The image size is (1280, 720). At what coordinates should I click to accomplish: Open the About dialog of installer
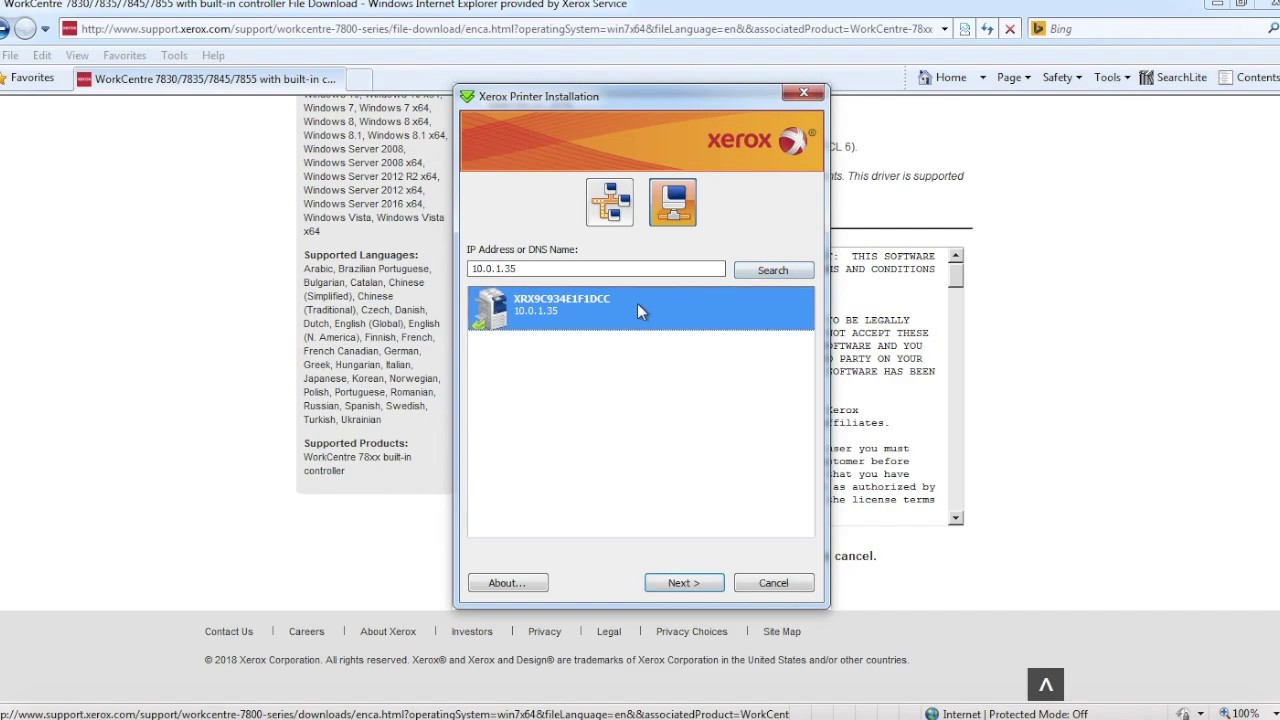507,583
